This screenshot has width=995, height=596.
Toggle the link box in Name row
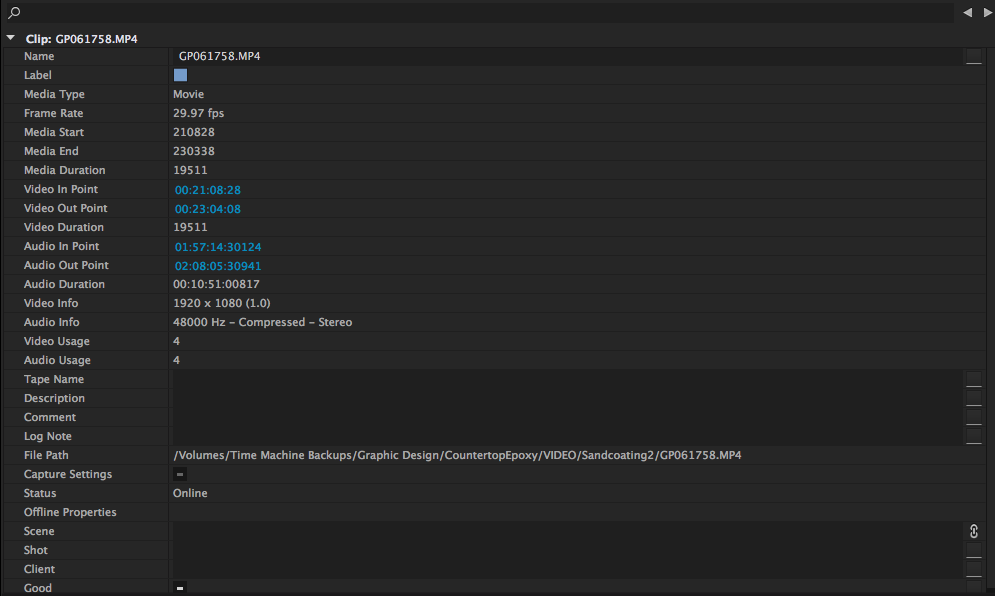[x=973, y=56]
